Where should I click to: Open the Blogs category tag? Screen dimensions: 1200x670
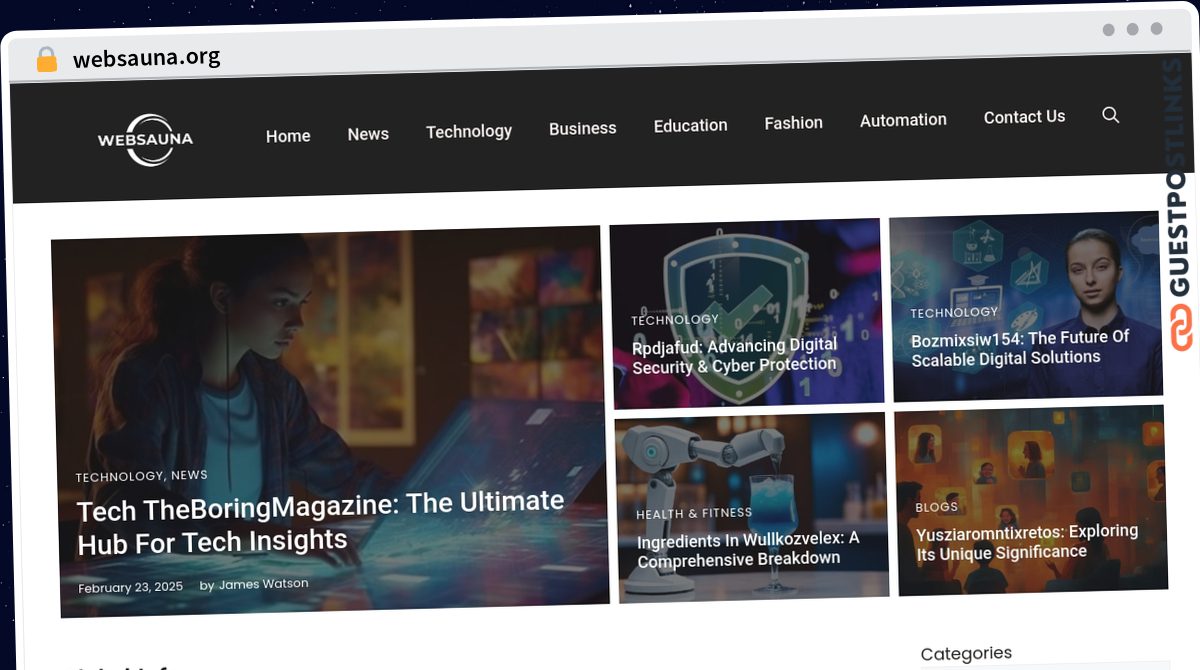coord(936,507)
